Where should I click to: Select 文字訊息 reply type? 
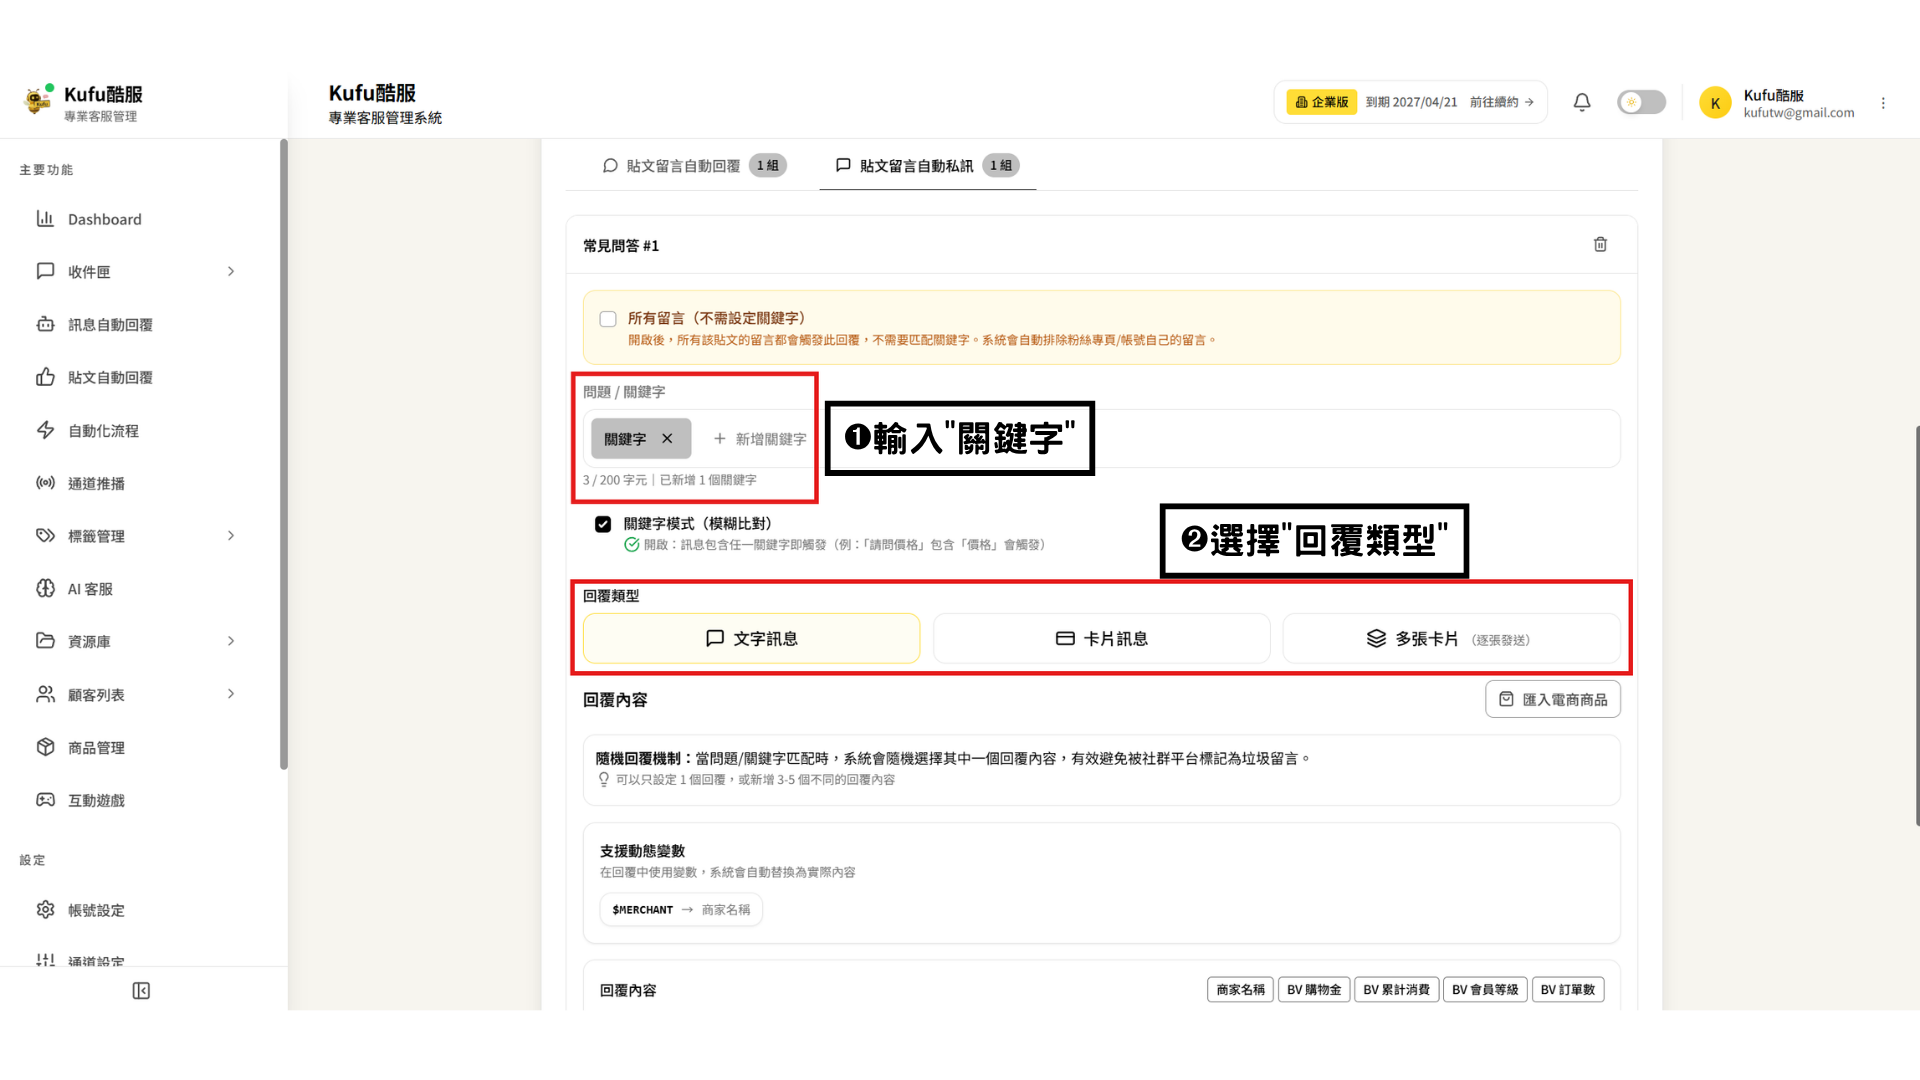[x=751, y=638]
